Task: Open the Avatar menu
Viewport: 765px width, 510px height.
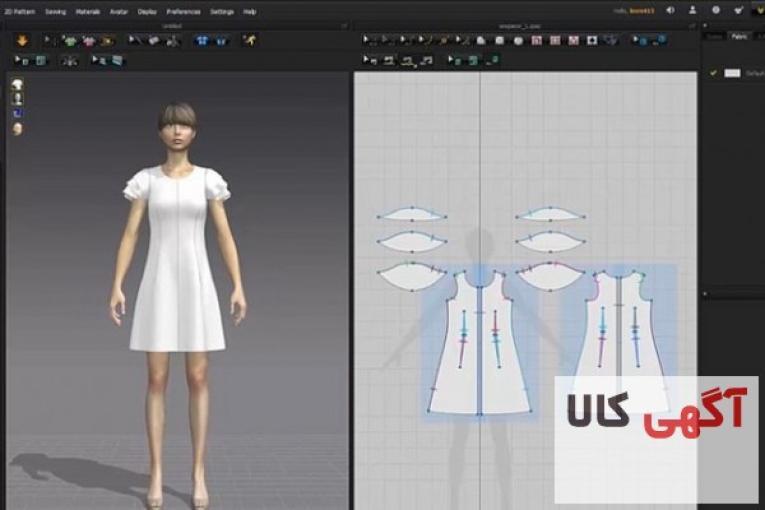Action: [118, 12]
